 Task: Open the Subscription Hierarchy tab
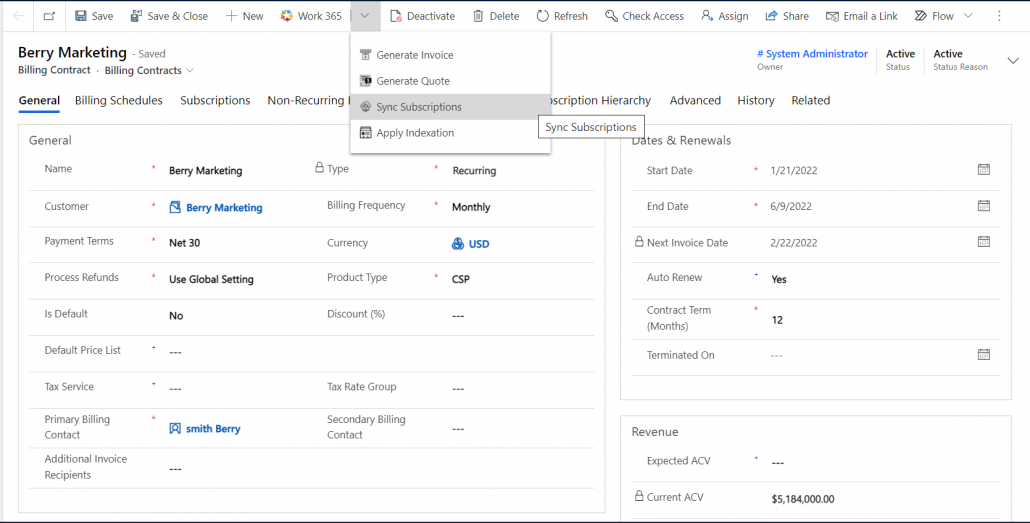pos(601,101)
